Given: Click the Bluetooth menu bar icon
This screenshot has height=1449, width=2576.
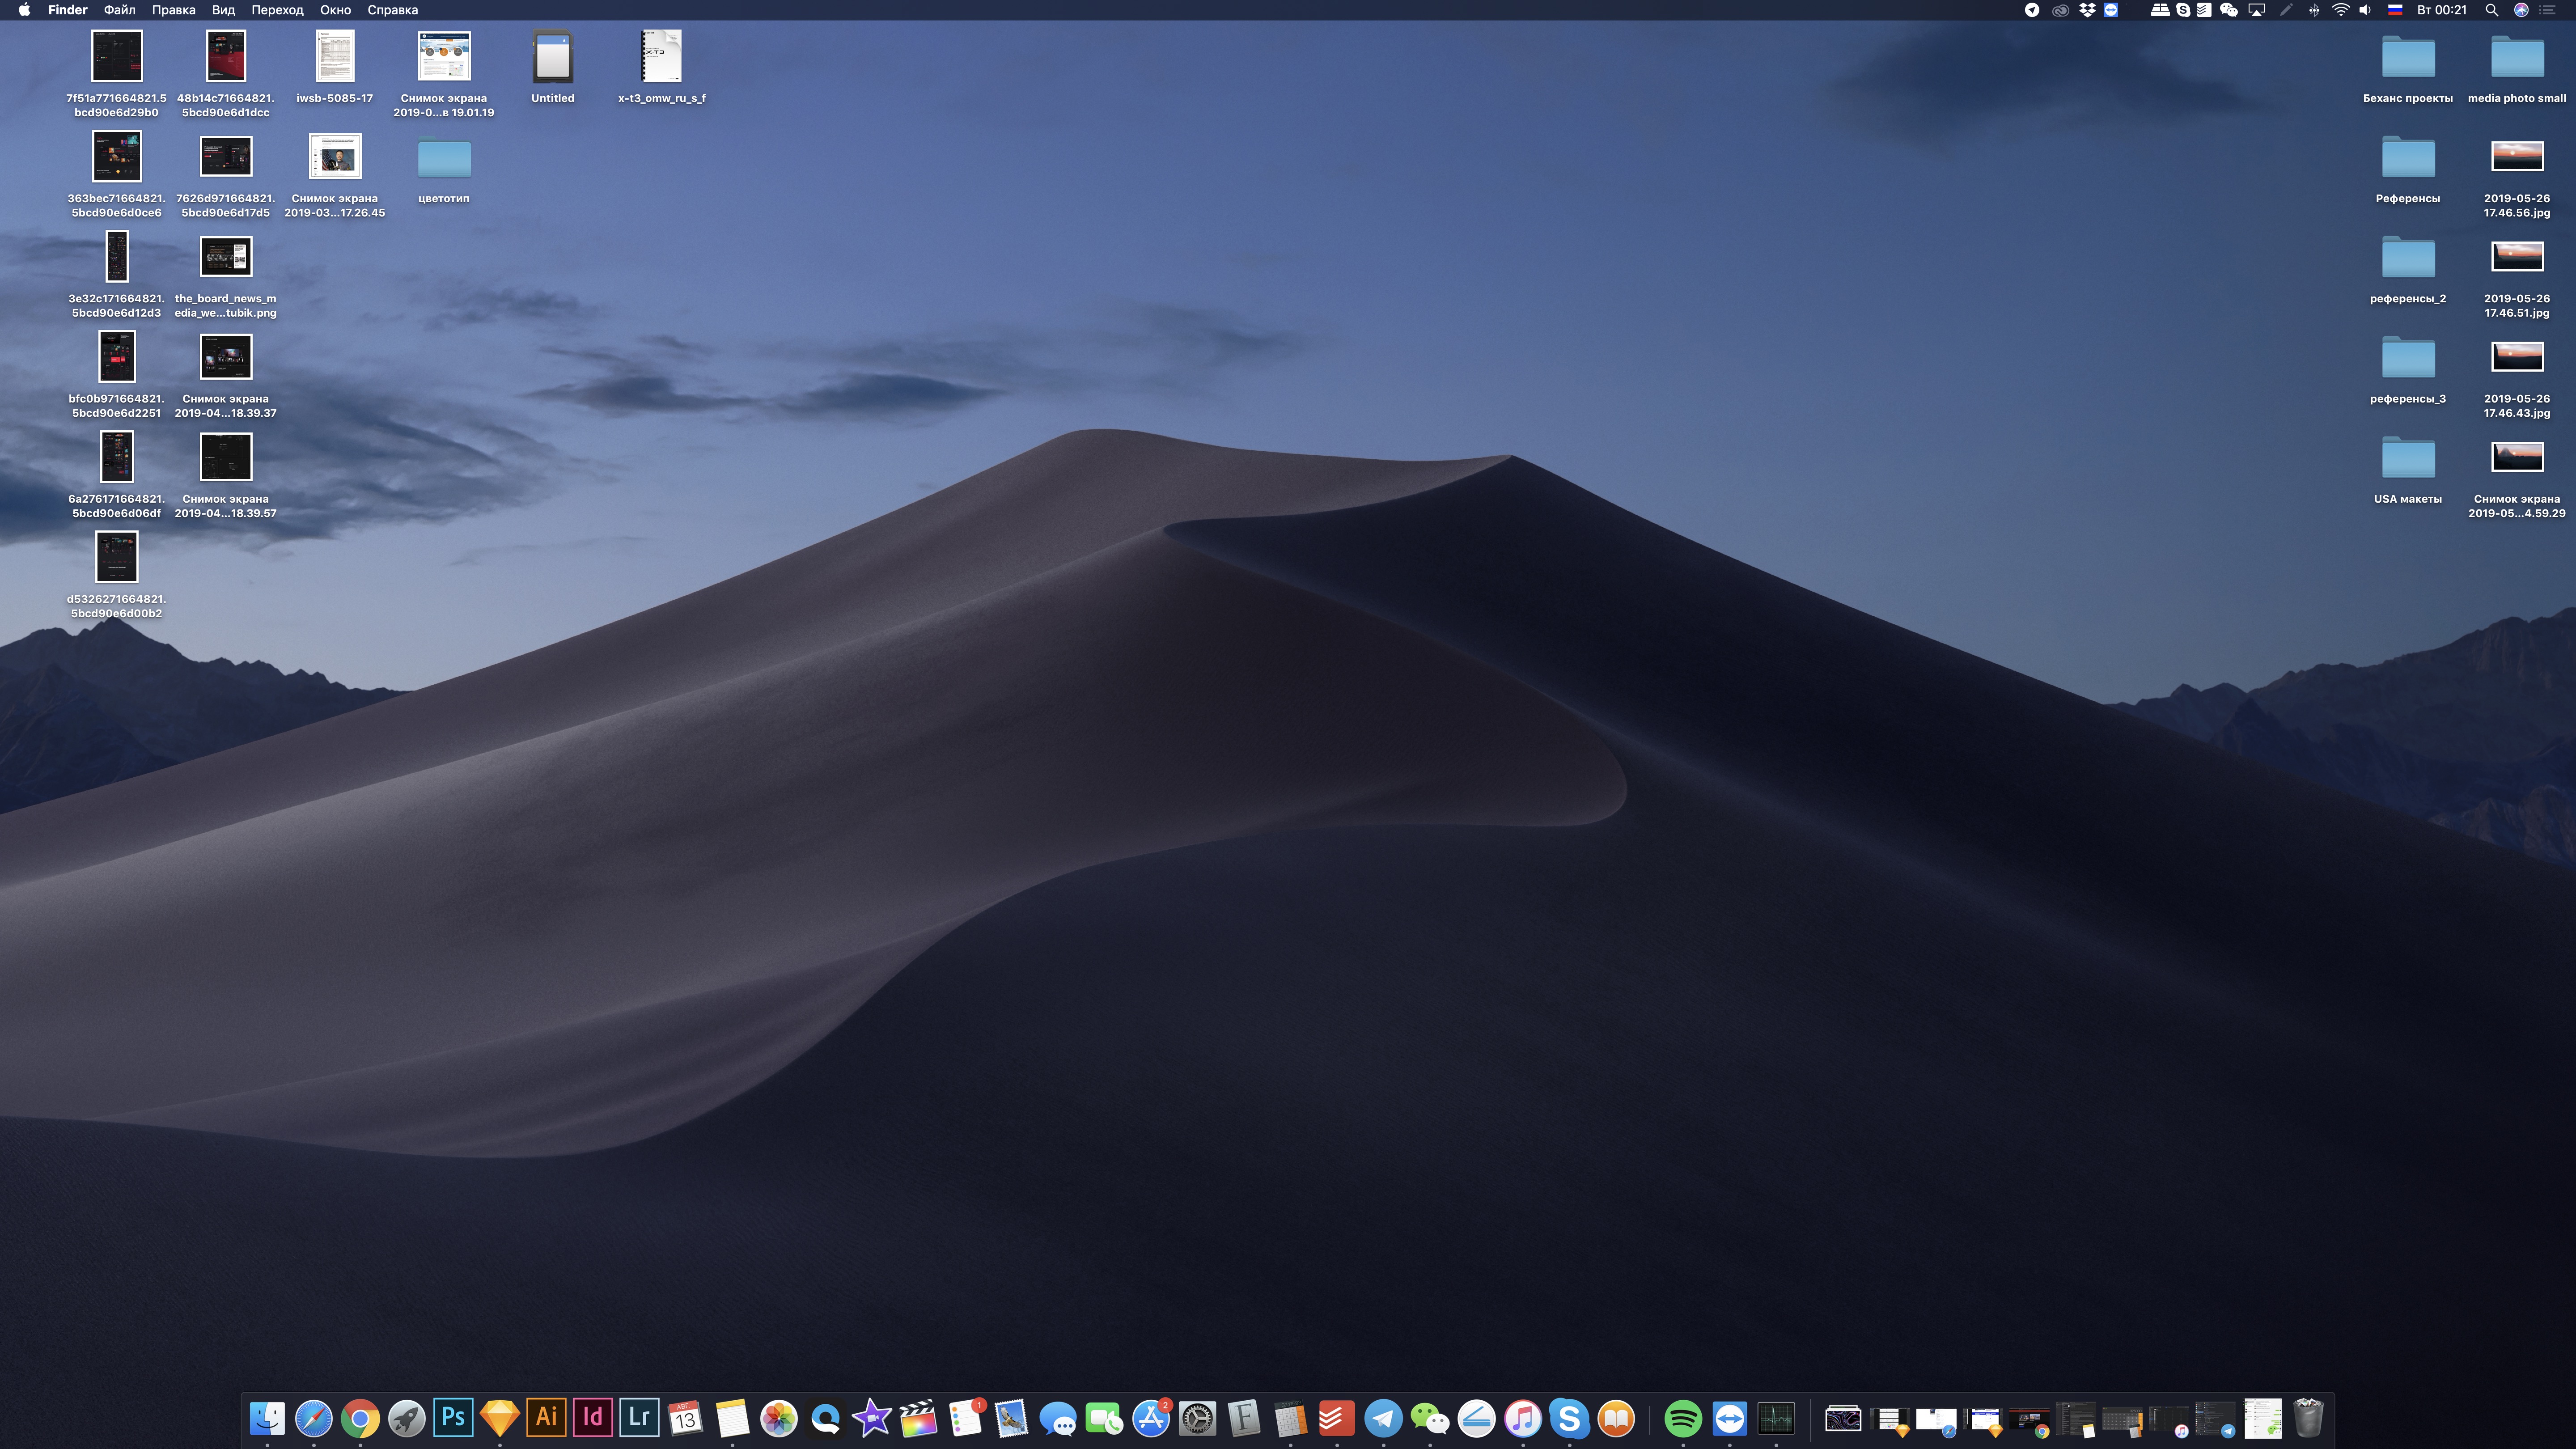Looking at the screenshot, I should click(x=2314, y=10).
